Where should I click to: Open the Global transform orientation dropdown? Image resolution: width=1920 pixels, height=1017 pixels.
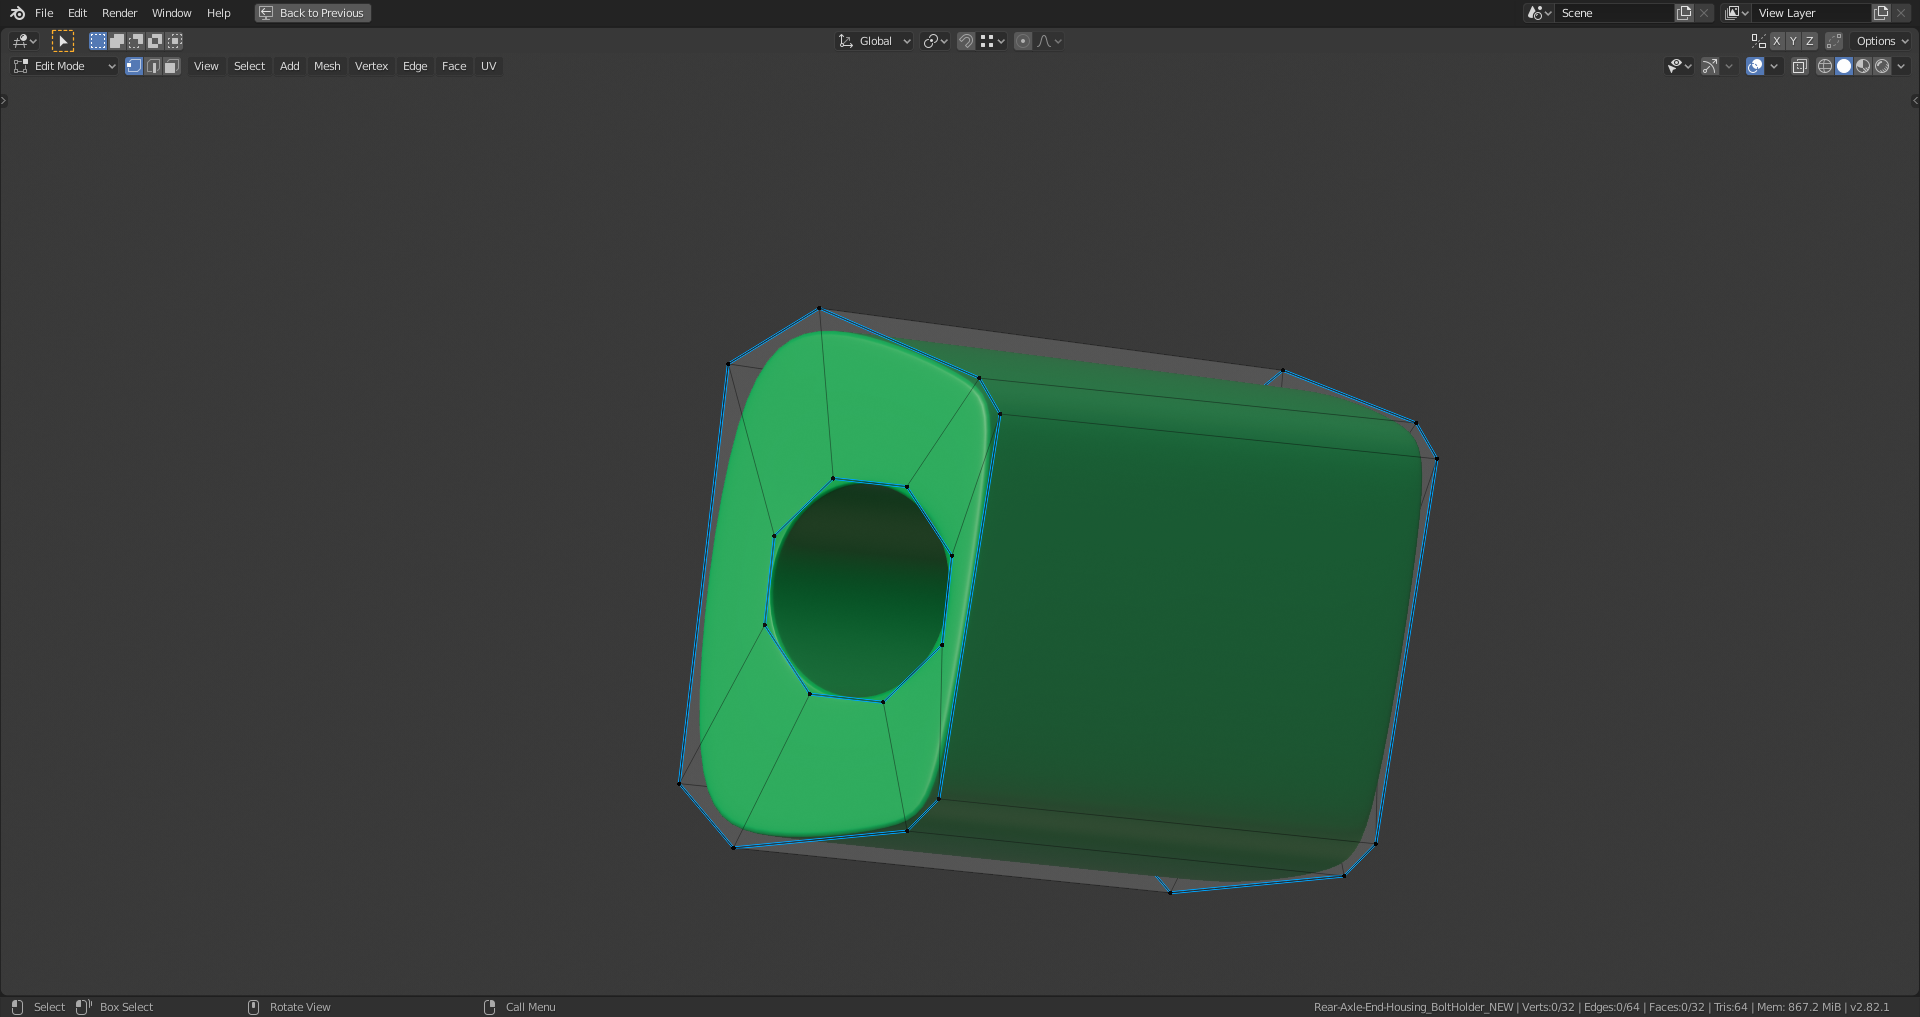click(x=875, y=41)
